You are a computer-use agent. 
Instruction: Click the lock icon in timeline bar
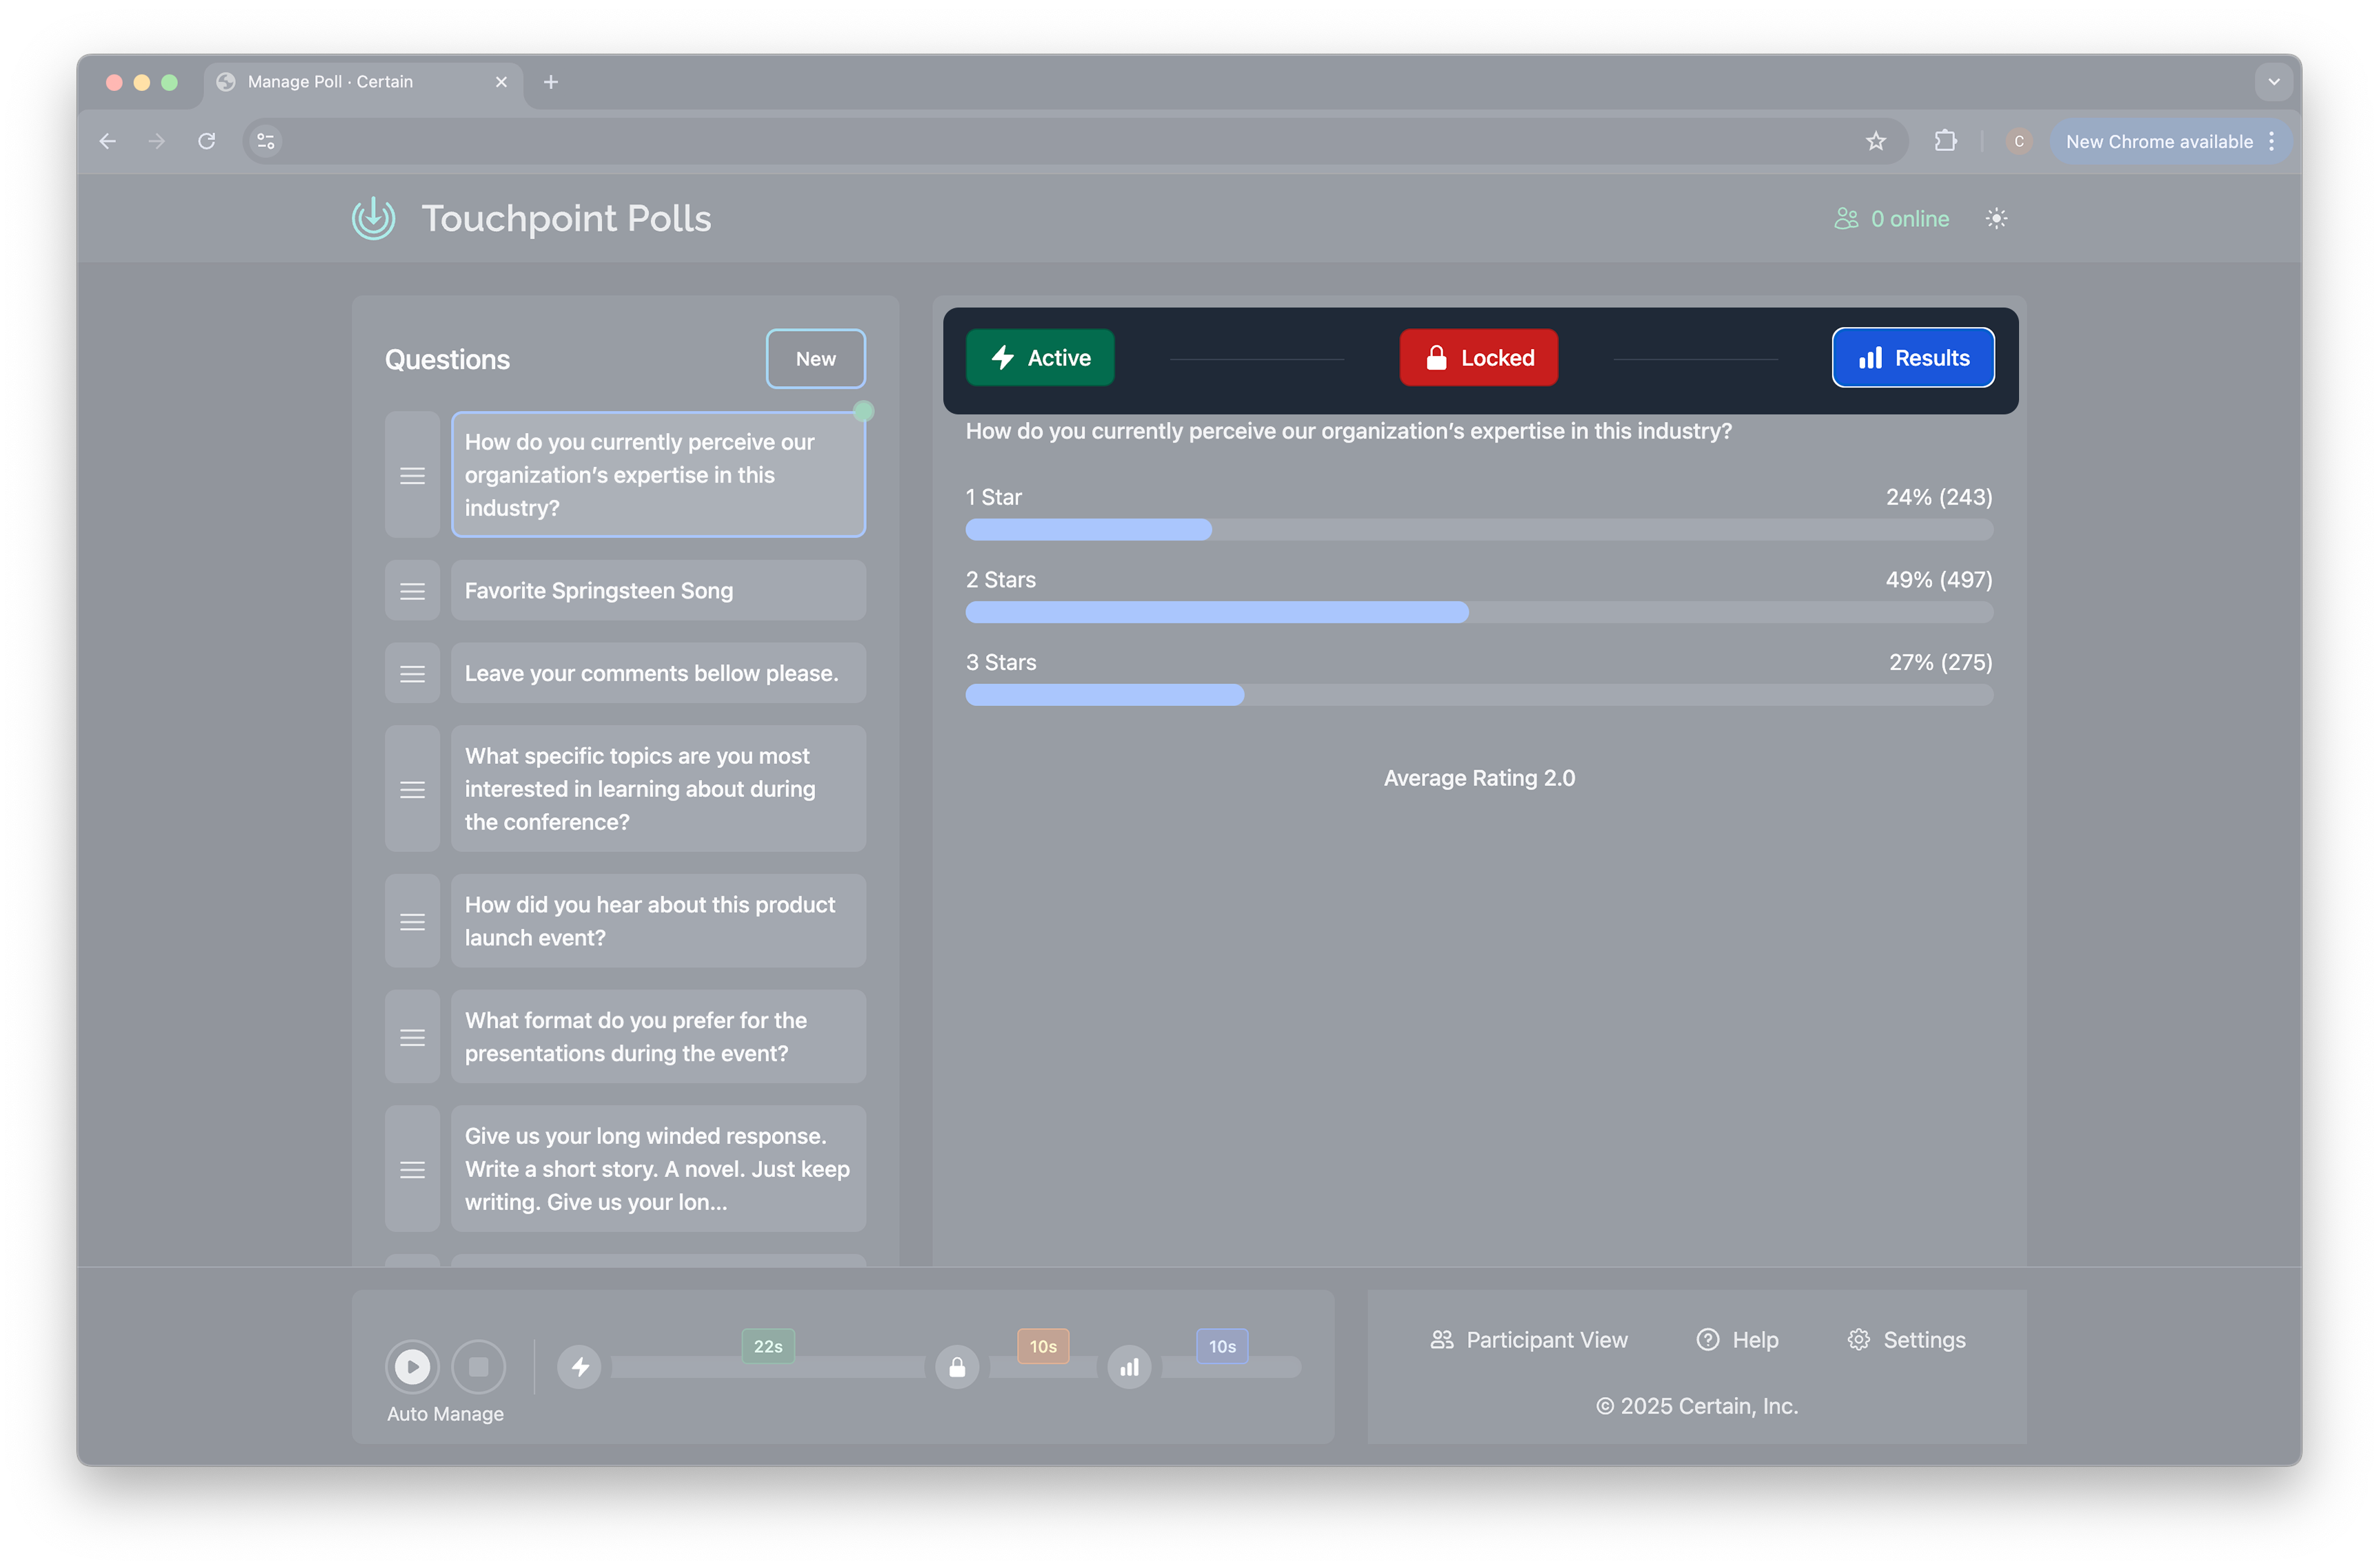point(957,1366)
